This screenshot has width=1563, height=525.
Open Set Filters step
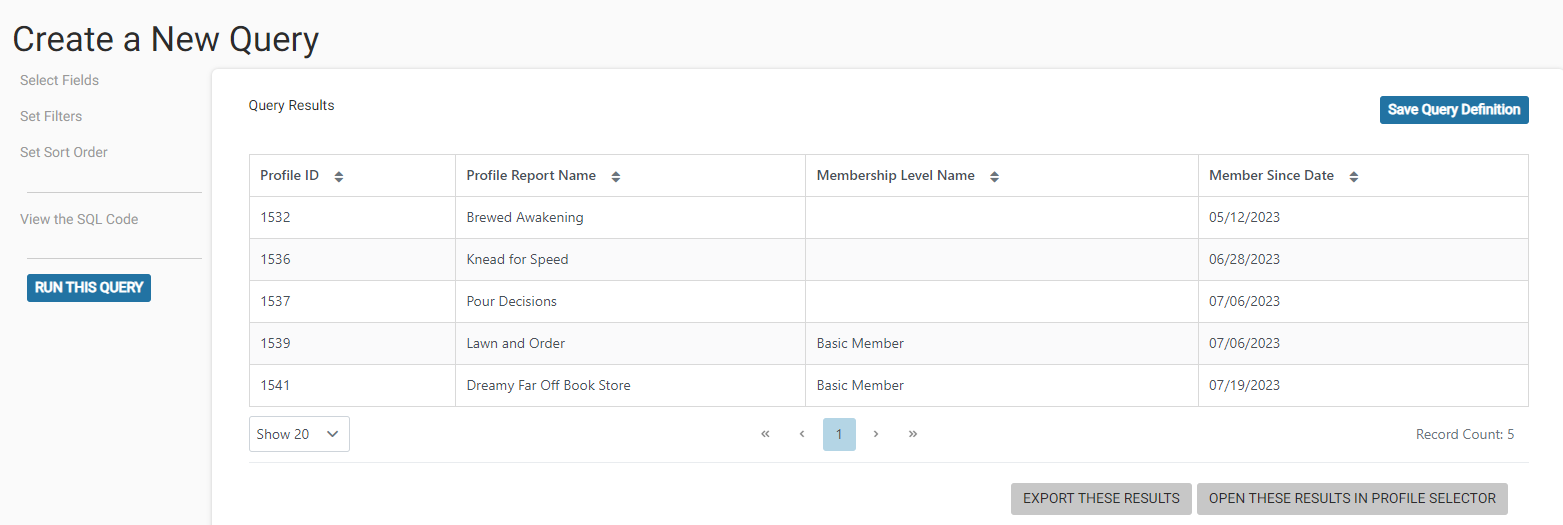pyautogui.click(x=51, y=116)
